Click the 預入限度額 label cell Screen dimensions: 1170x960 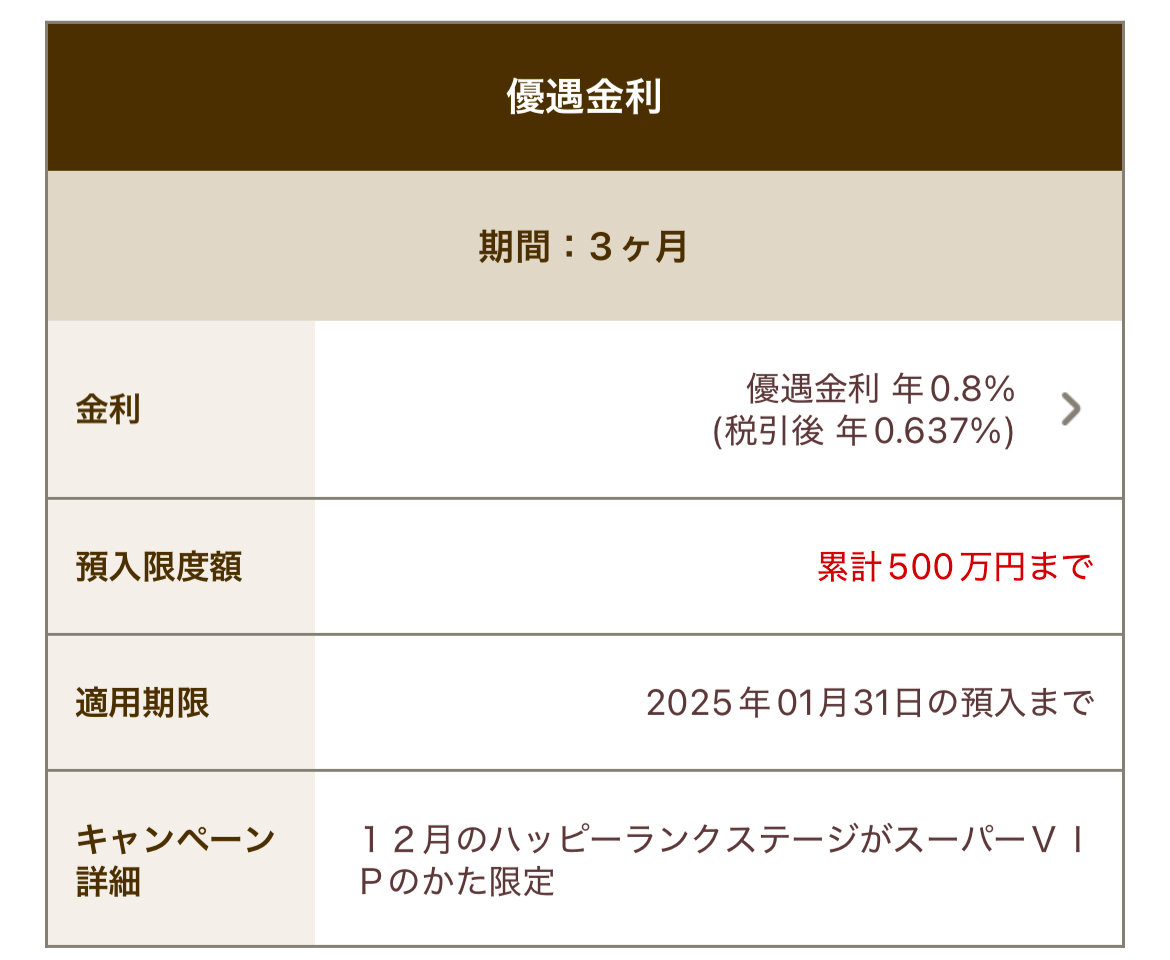(x=181, y=567)
